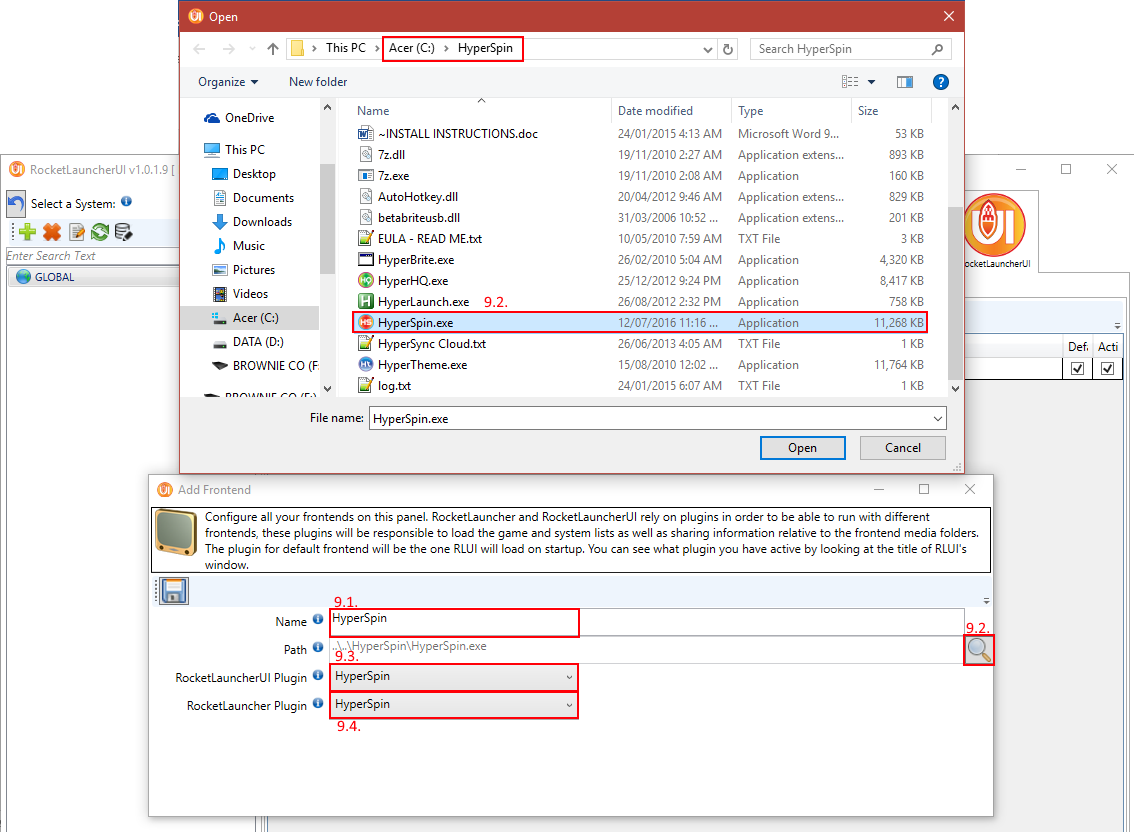This screenshot has height=832, width=1134.
Task: Click the blue Help question mark icon
Action: coord(940,82)
